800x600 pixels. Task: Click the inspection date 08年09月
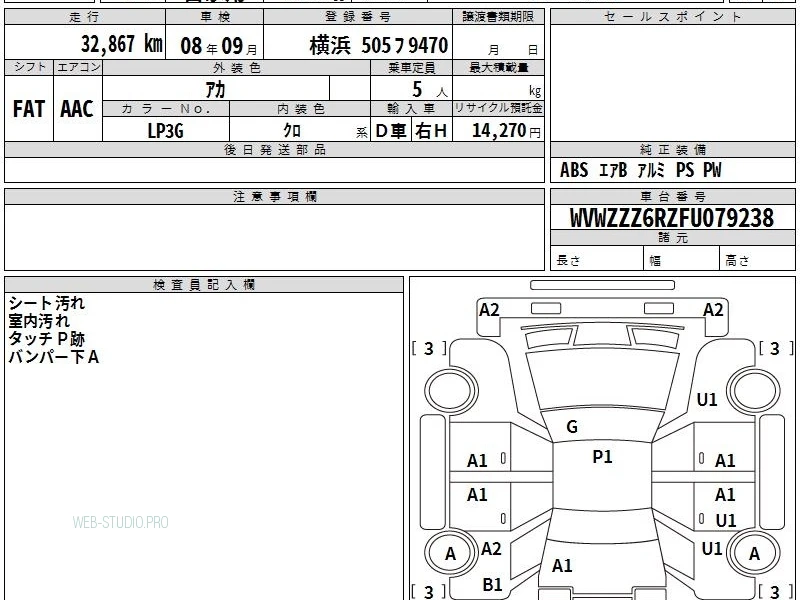pyautogui.click(x=219, y=46)
